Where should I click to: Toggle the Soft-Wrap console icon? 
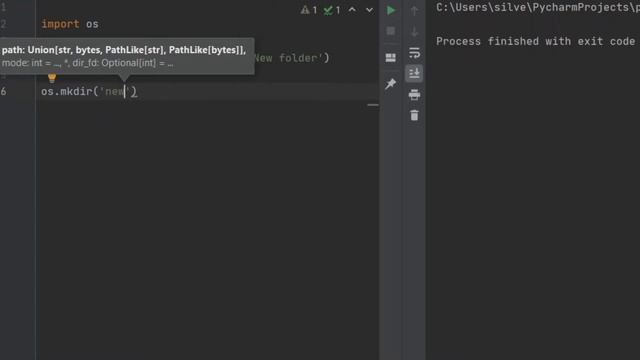pos(414,53)
